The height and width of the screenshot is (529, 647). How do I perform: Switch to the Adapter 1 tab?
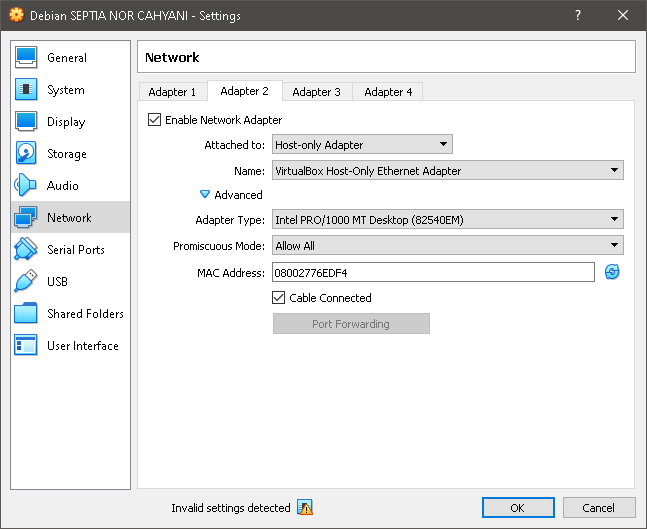coord(172,92)
